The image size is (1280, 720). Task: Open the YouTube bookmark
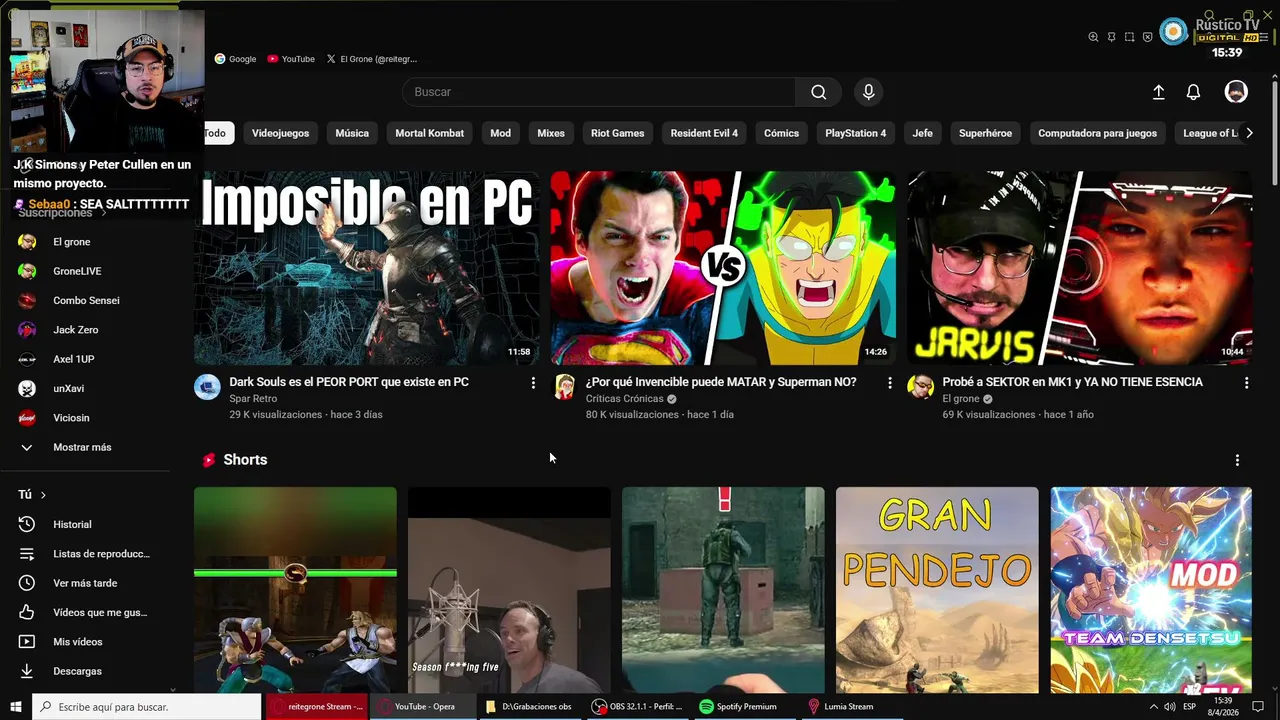(291, 59)
